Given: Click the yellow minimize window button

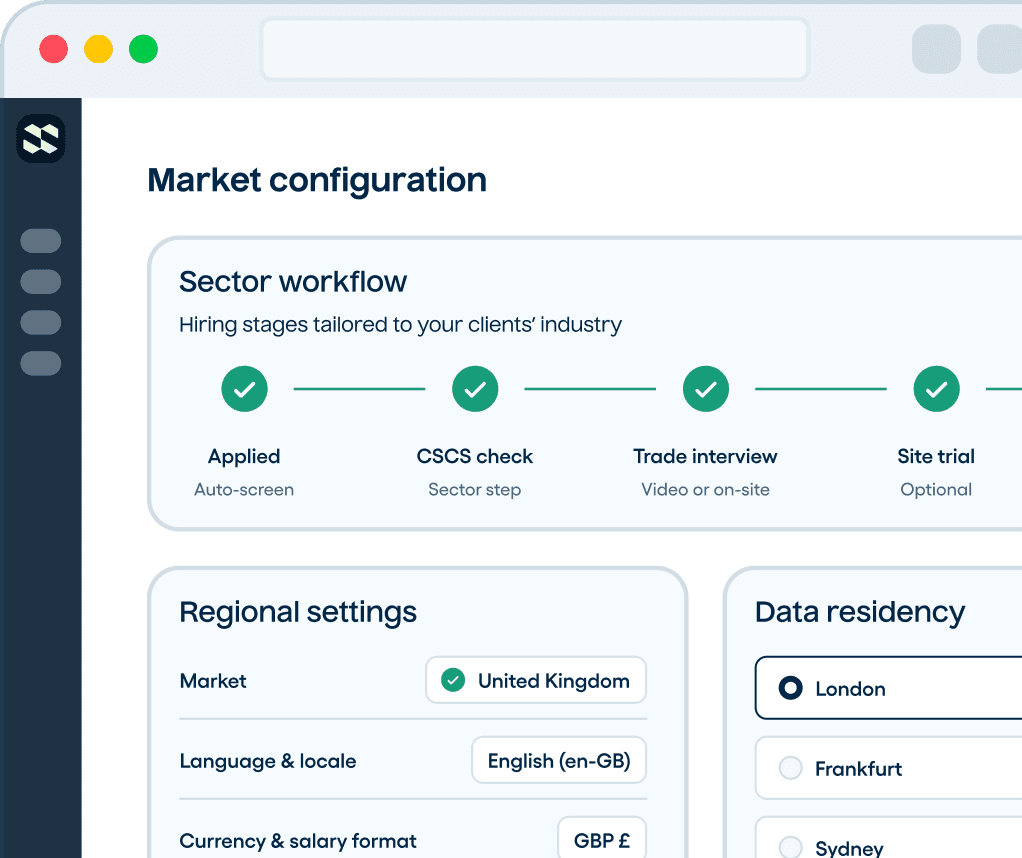Looking at the screenshot, I should pyautogui.click(x=98, y=49).
